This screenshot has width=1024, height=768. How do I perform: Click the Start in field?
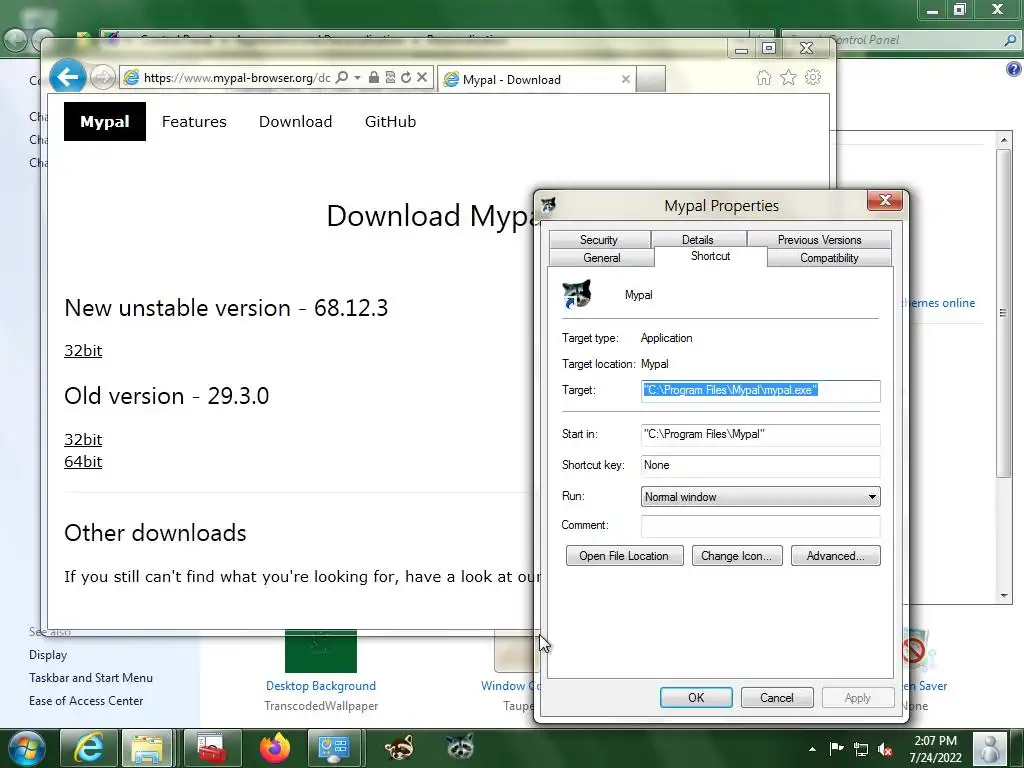pyautogui.click(x=761, y=434)
